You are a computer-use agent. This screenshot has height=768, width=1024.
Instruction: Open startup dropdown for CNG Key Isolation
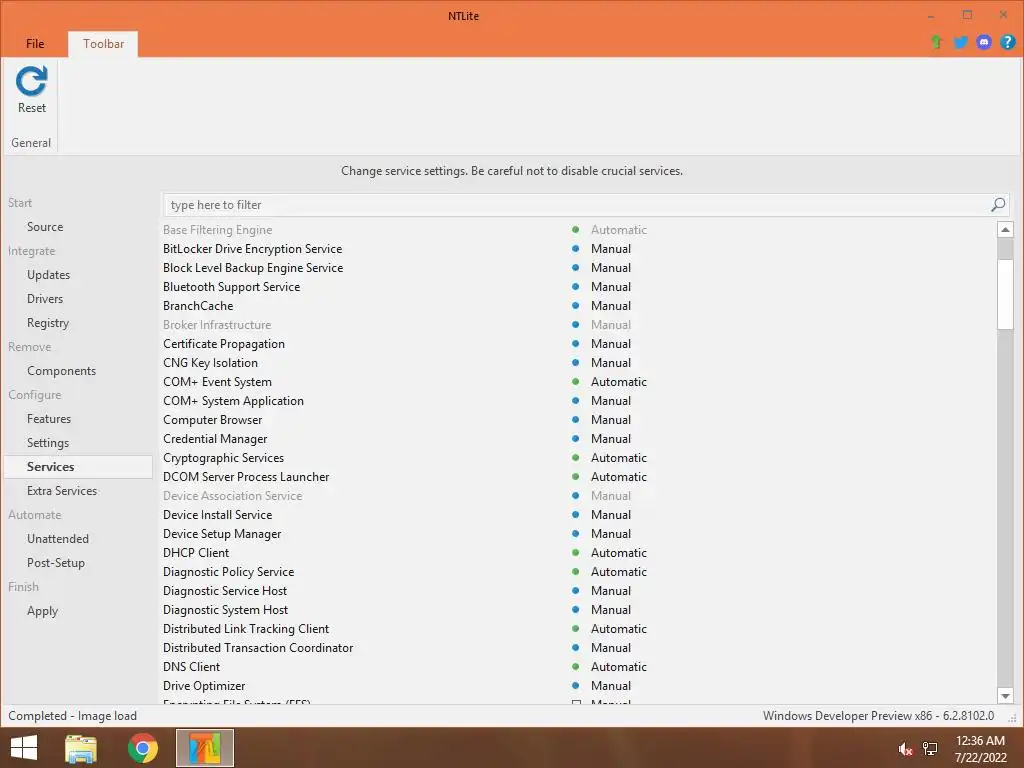point(611,362)
